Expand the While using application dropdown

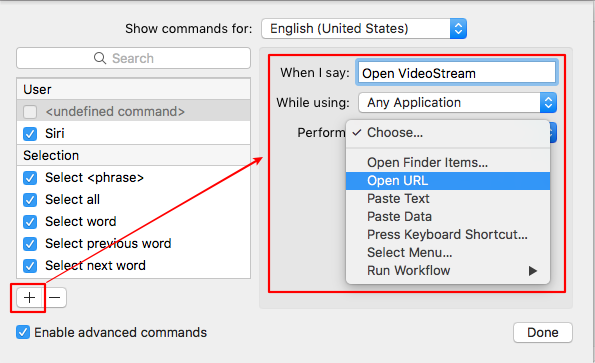click(457, 102)
